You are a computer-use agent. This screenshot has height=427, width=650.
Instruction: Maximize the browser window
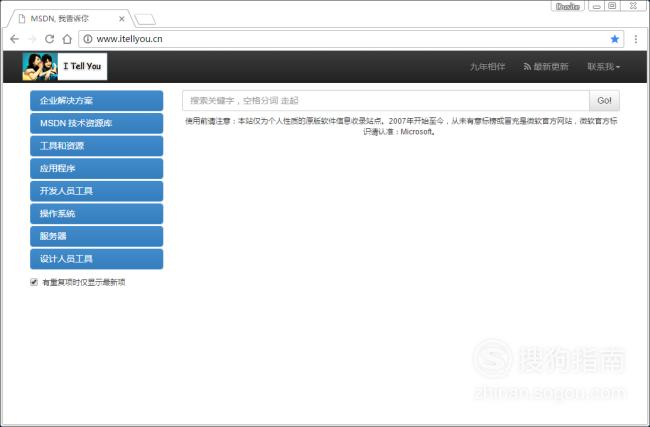tap(612, 6)
